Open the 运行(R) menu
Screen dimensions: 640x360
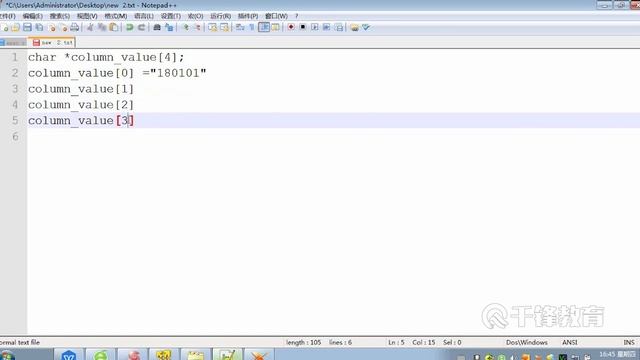(x=220, y=16)
